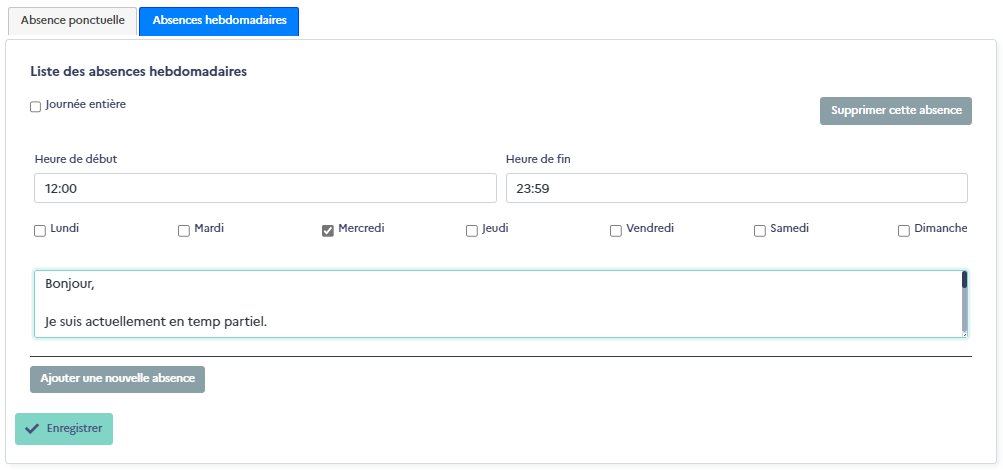Click the Heure de fin label
The height and width of the screenshot is (470, 1003).
click(538, 159)
